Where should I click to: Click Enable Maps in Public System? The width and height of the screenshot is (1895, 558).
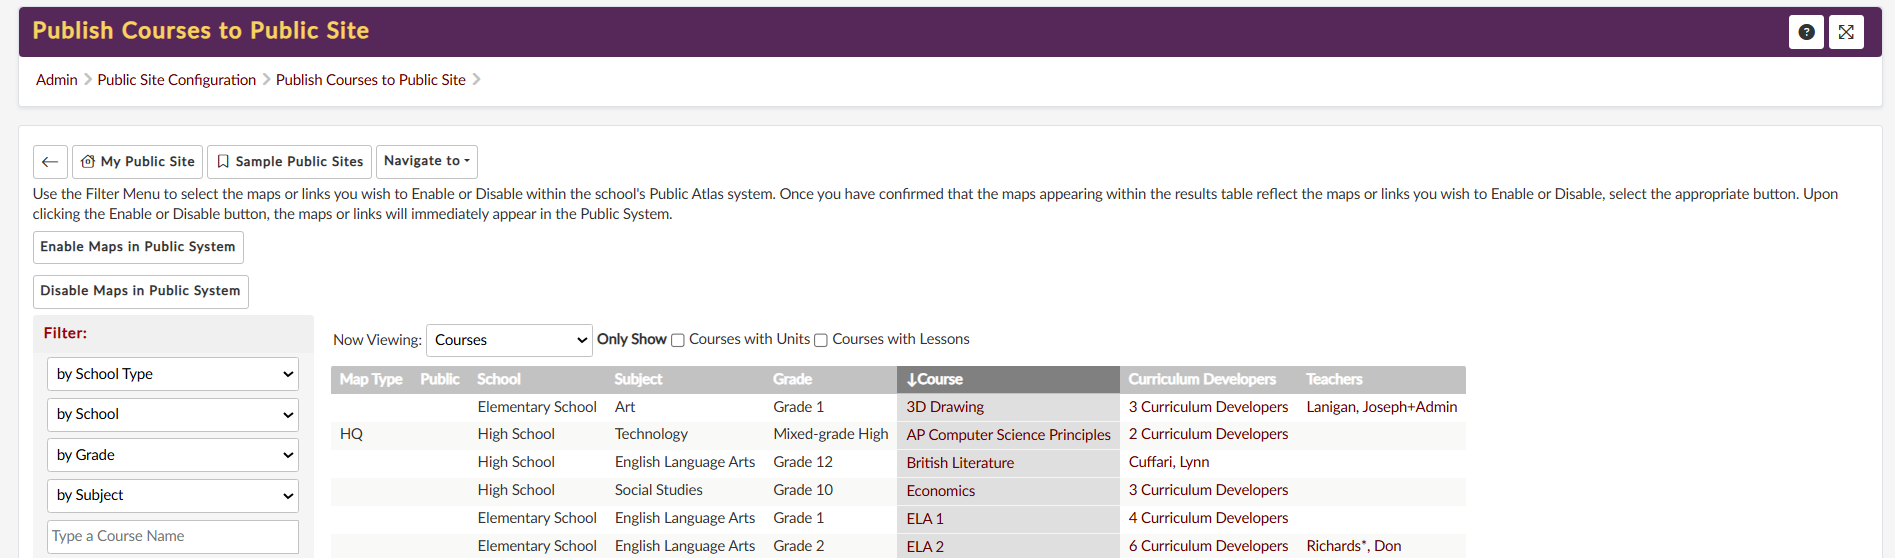[x=138, y=247]
